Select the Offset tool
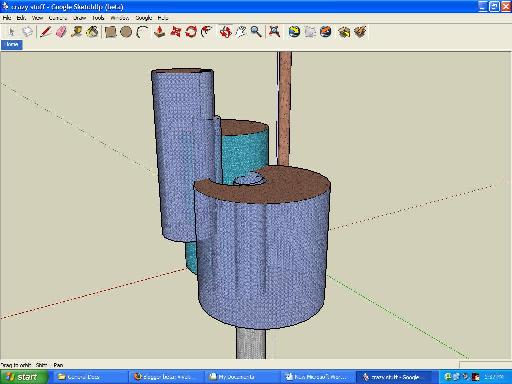512x384 pixels. tap(207, 32)
